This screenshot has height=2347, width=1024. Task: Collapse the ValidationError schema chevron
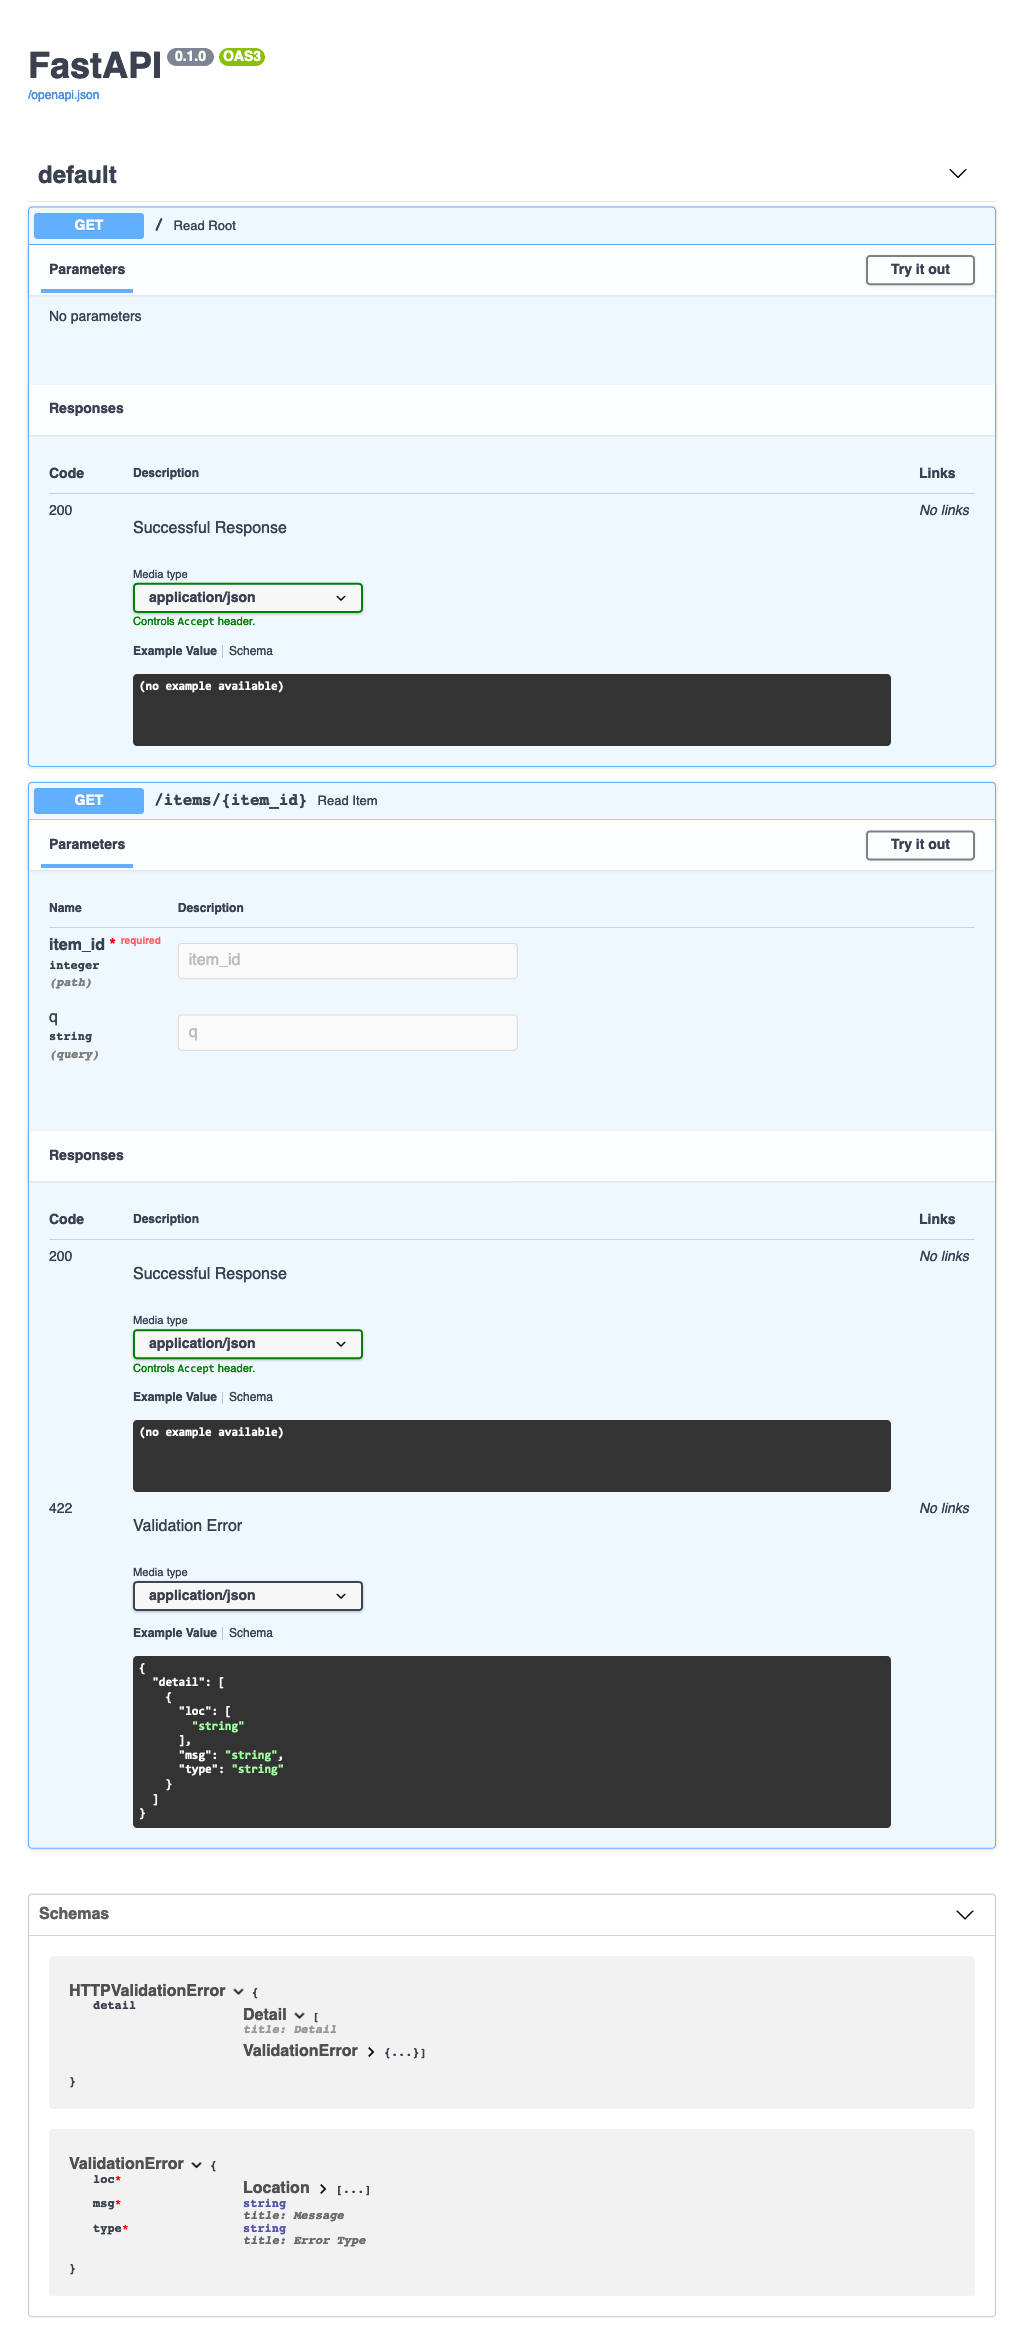click(x=196, y=2164)
